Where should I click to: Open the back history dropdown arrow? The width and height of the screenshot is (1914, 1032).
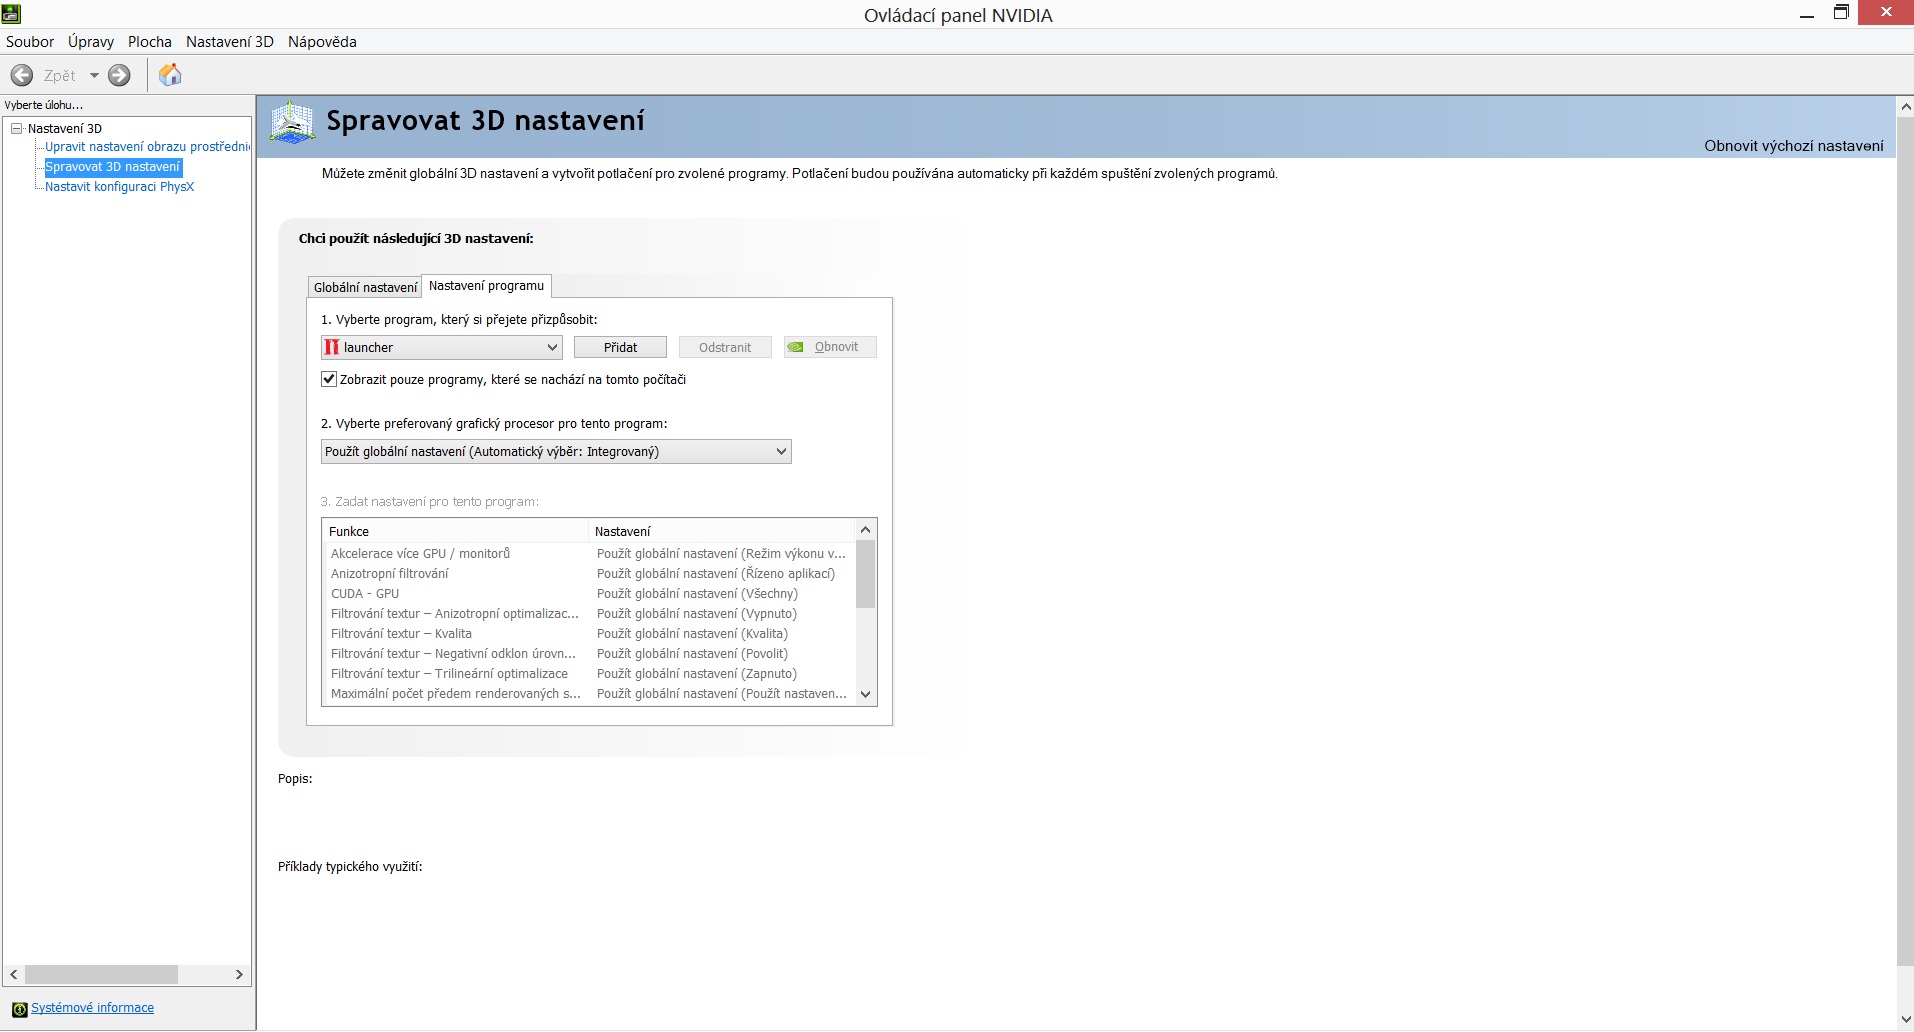coord(94,75)
